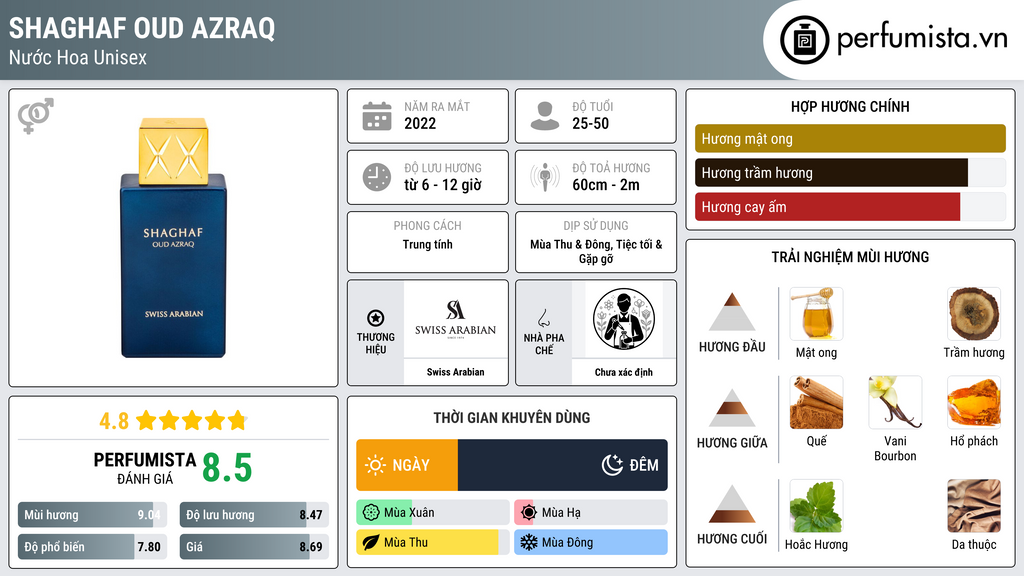Click the PERFUMISTA ĐÁNH GIÁ label

(x=144, y=468)
